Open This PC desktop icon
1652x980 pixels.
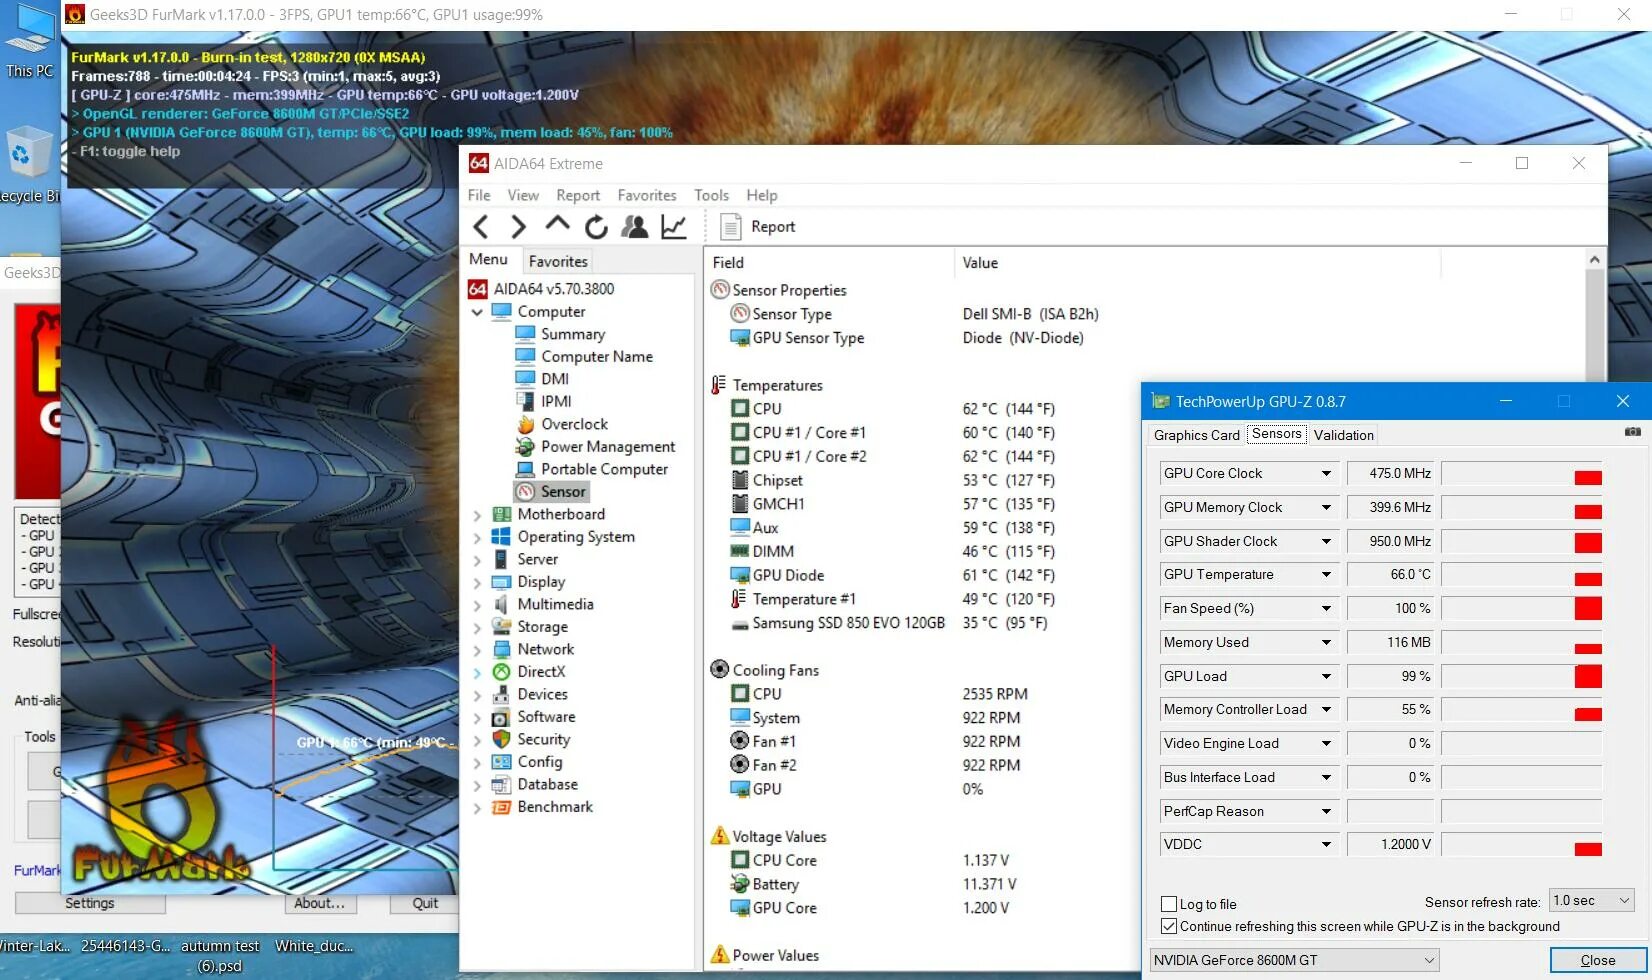pos(30,42)
